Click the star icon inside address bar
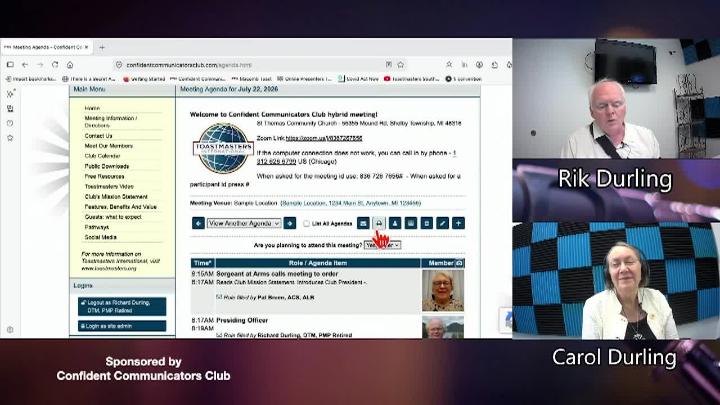The width and height of the screenshot is (720, 405). (401, 65)
